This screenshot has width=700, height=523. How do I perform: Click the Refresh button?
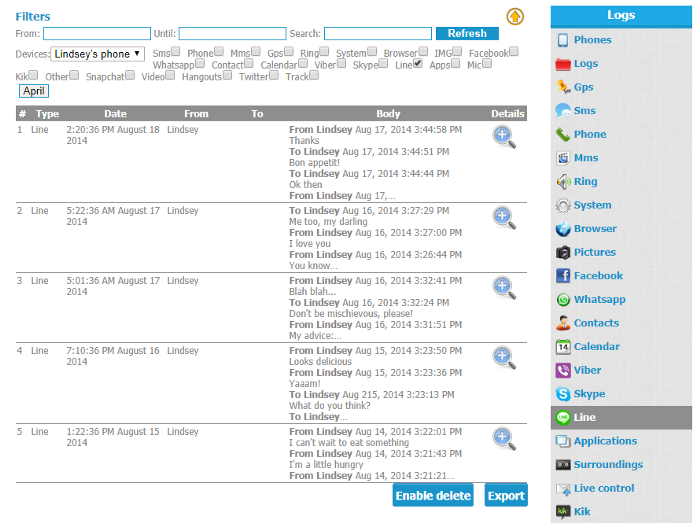pyautogui.click(x=467, y=33)
